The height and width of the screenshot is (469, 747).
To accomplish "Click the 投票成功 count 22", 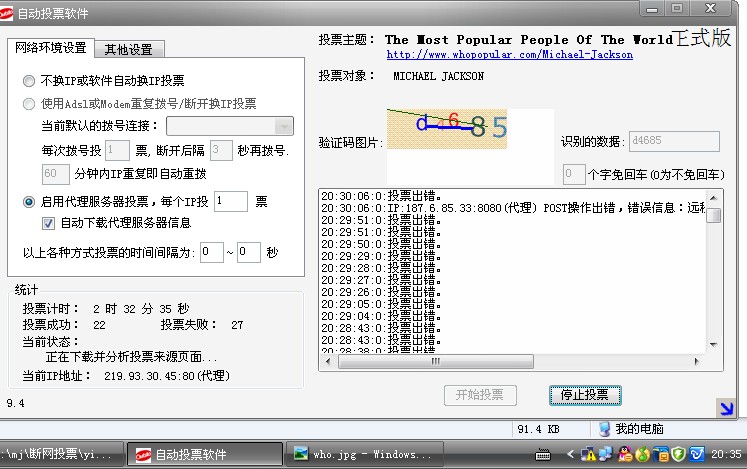I will click(99, 325).
